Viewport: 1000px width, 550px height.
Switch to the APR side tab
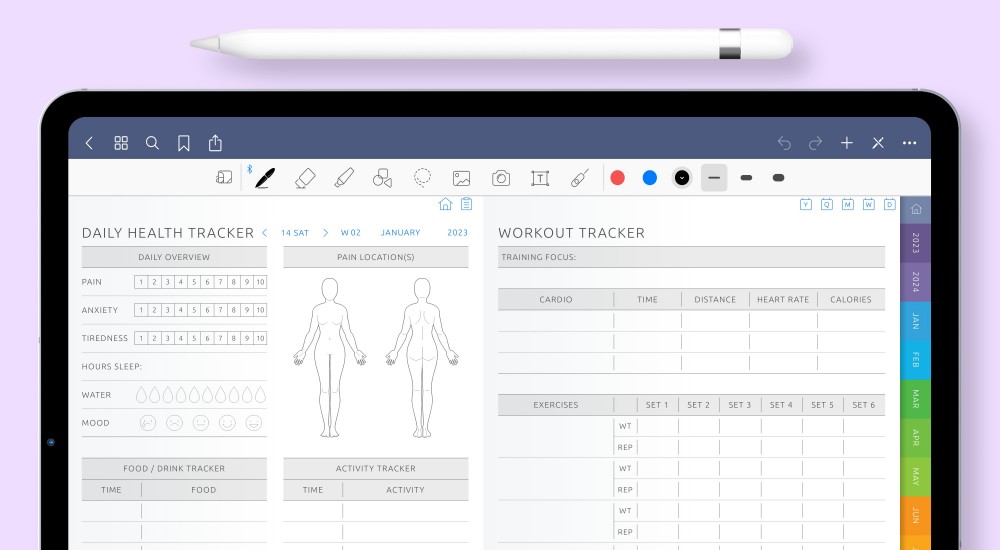916,438
